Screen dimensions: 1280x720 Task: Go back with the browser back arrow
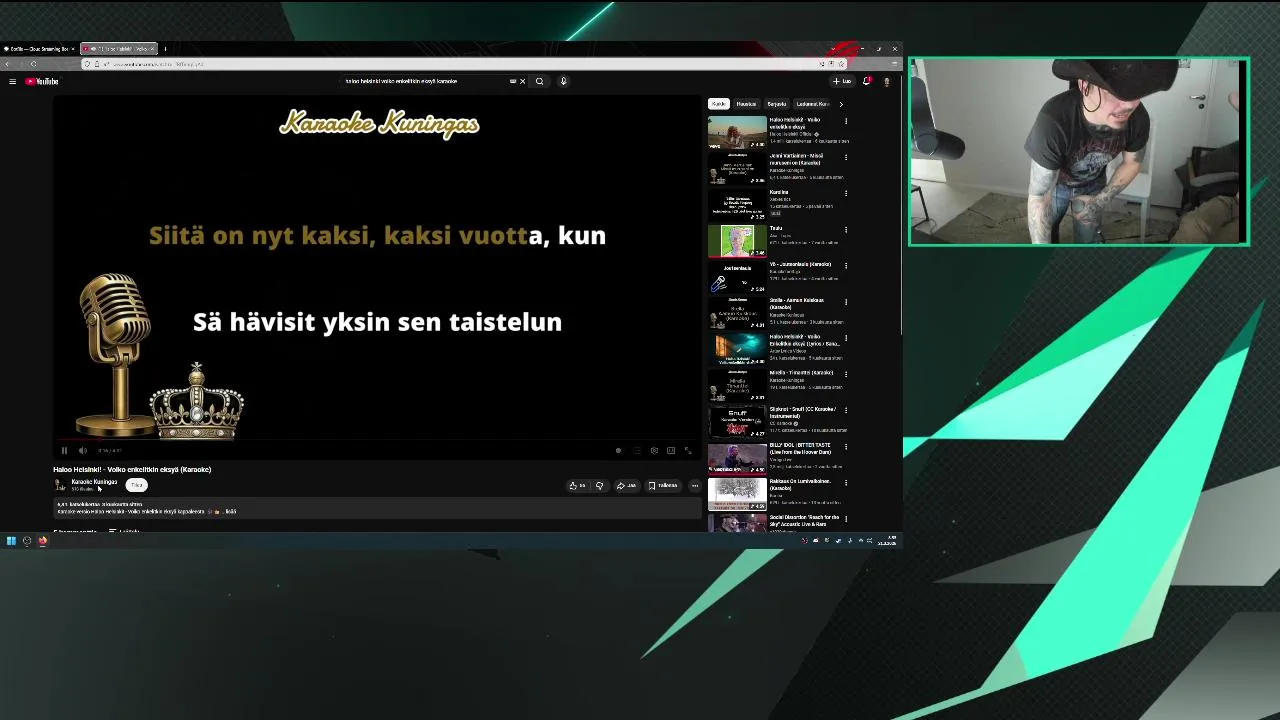point(8,64)
